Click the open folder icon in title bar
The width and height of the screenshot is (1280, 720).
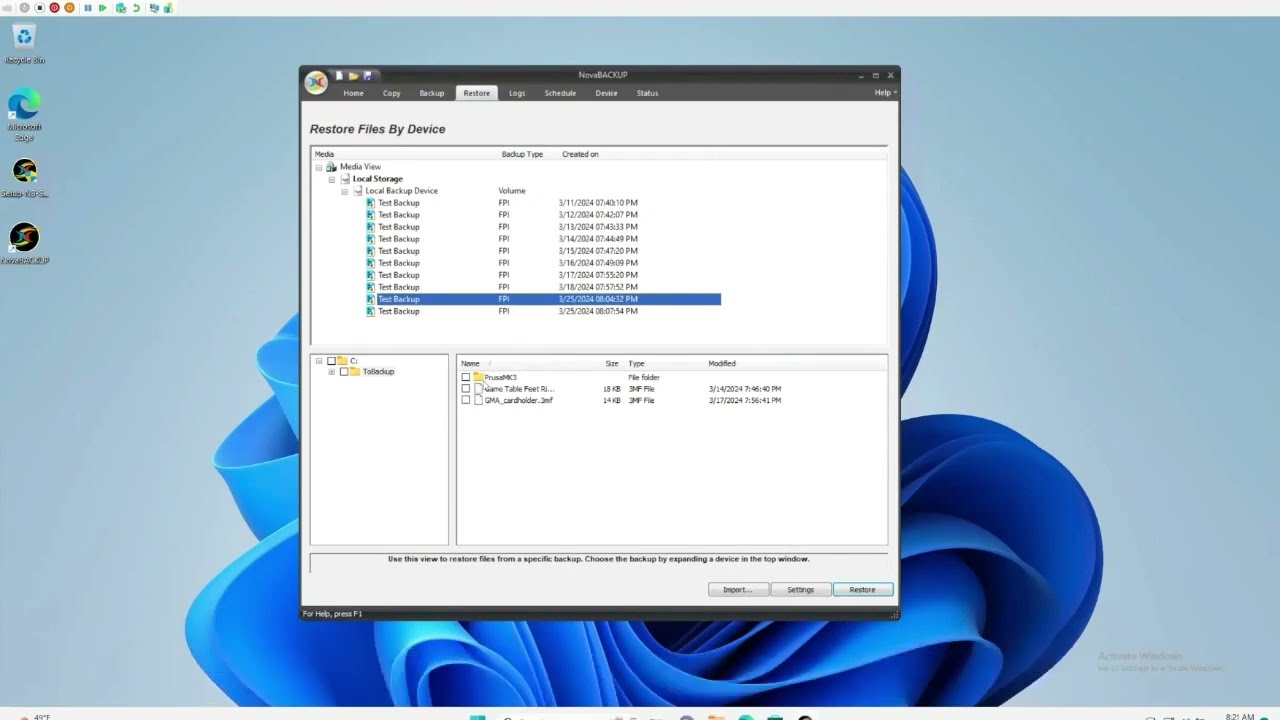tap(353, 75)
